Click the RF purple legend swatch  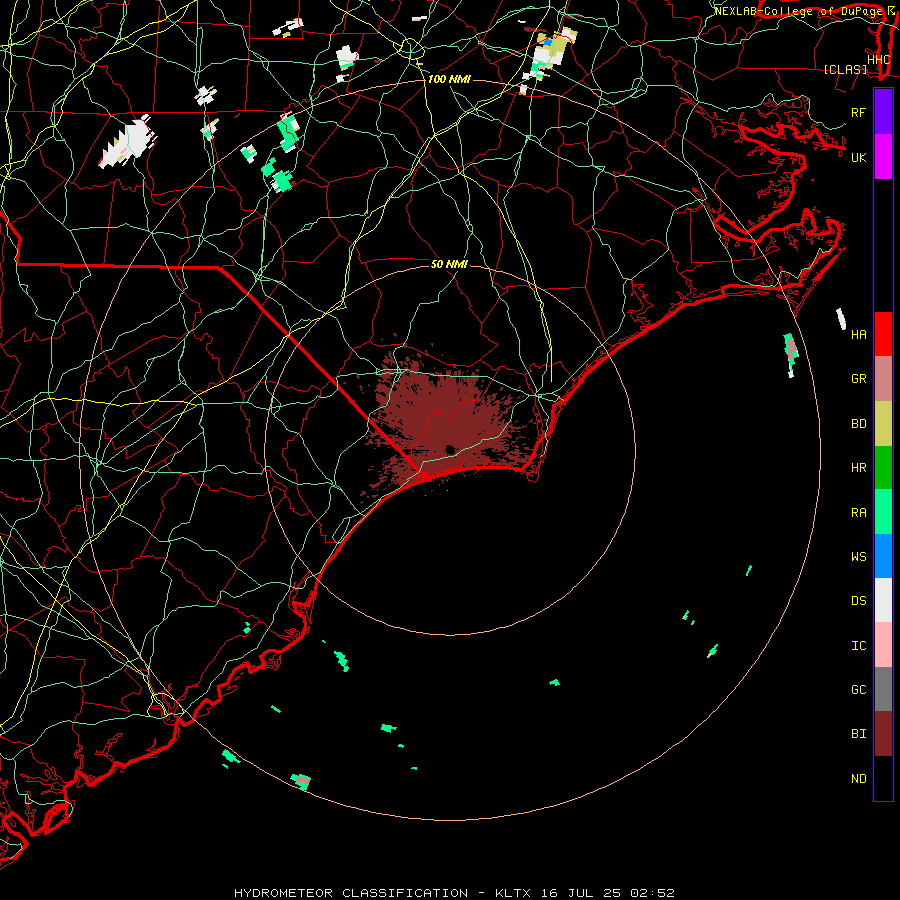pos(883,112)
